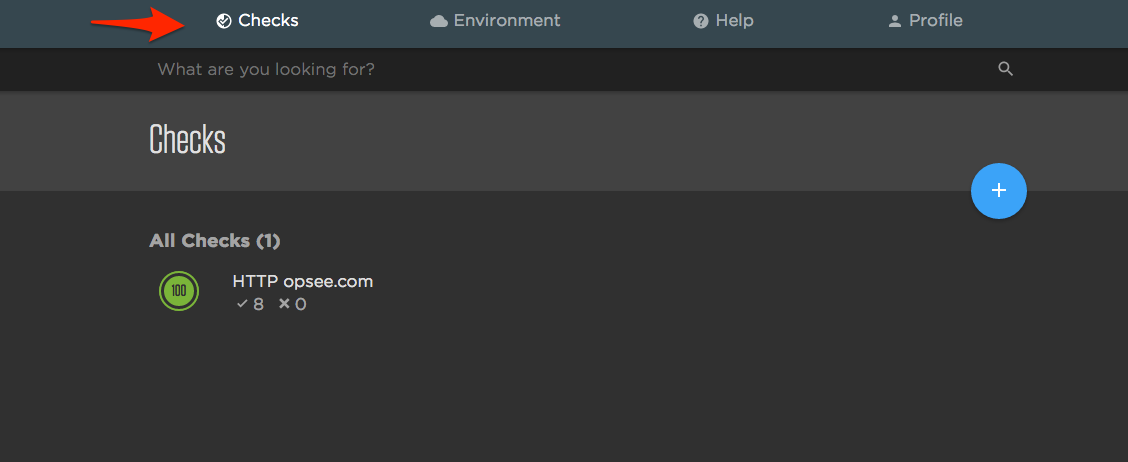Viewport: 1128px width, 462px height.
Task: Click the passing count number 8
Action: [258, 304]
